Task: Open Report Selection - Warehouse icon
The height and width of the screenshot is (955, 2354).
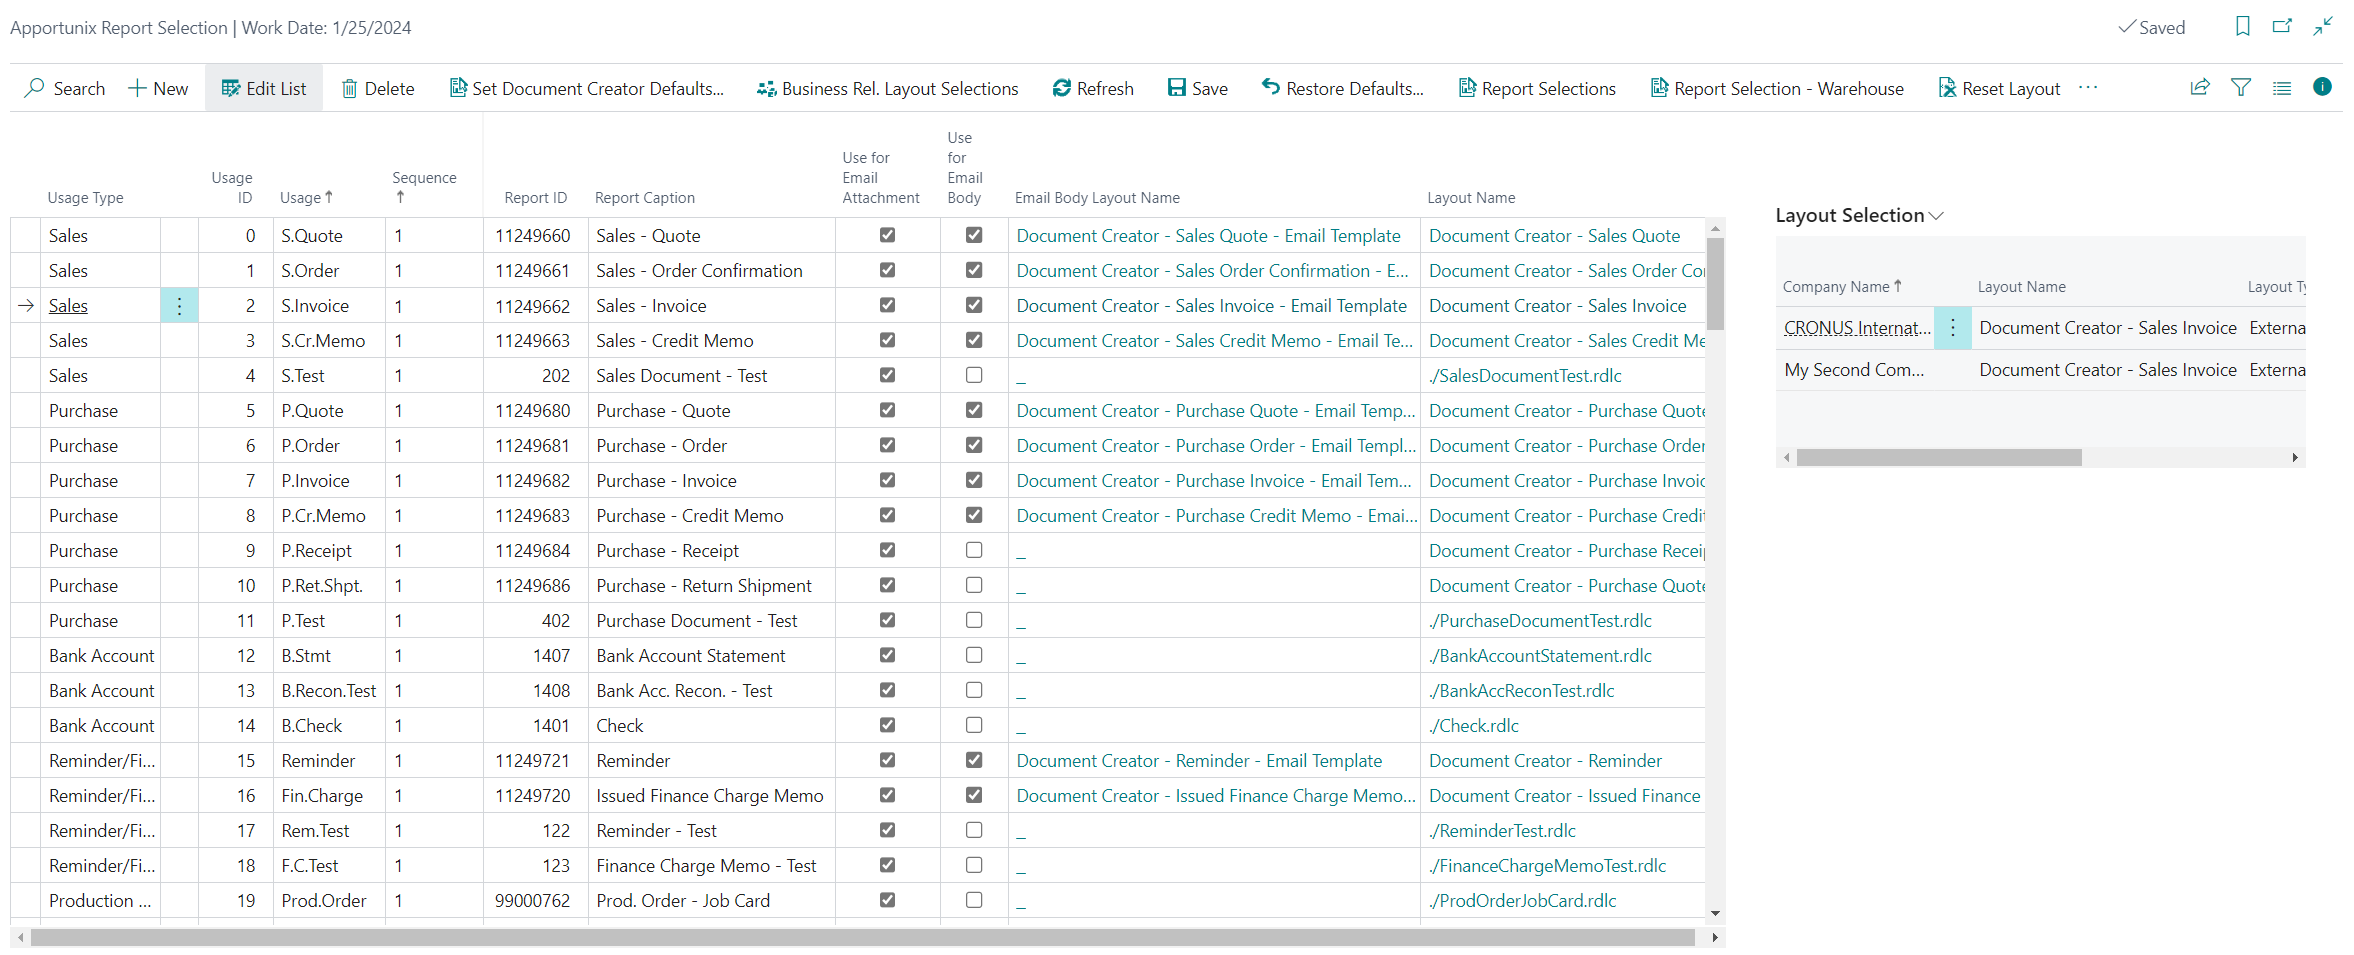Action: pos(1659,88)
